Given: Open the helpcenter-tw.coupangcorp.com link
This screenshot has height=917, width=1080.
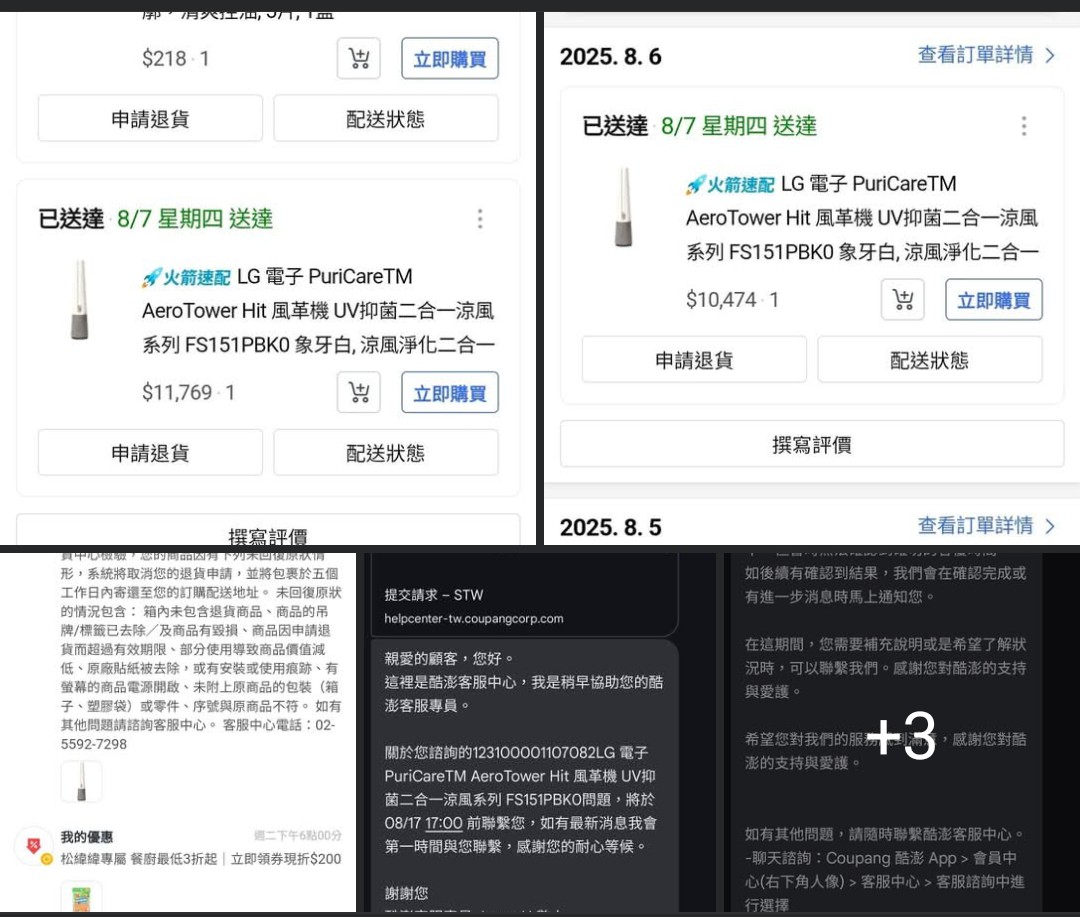Looking at the screenshot, I should (x=474, y=619).
